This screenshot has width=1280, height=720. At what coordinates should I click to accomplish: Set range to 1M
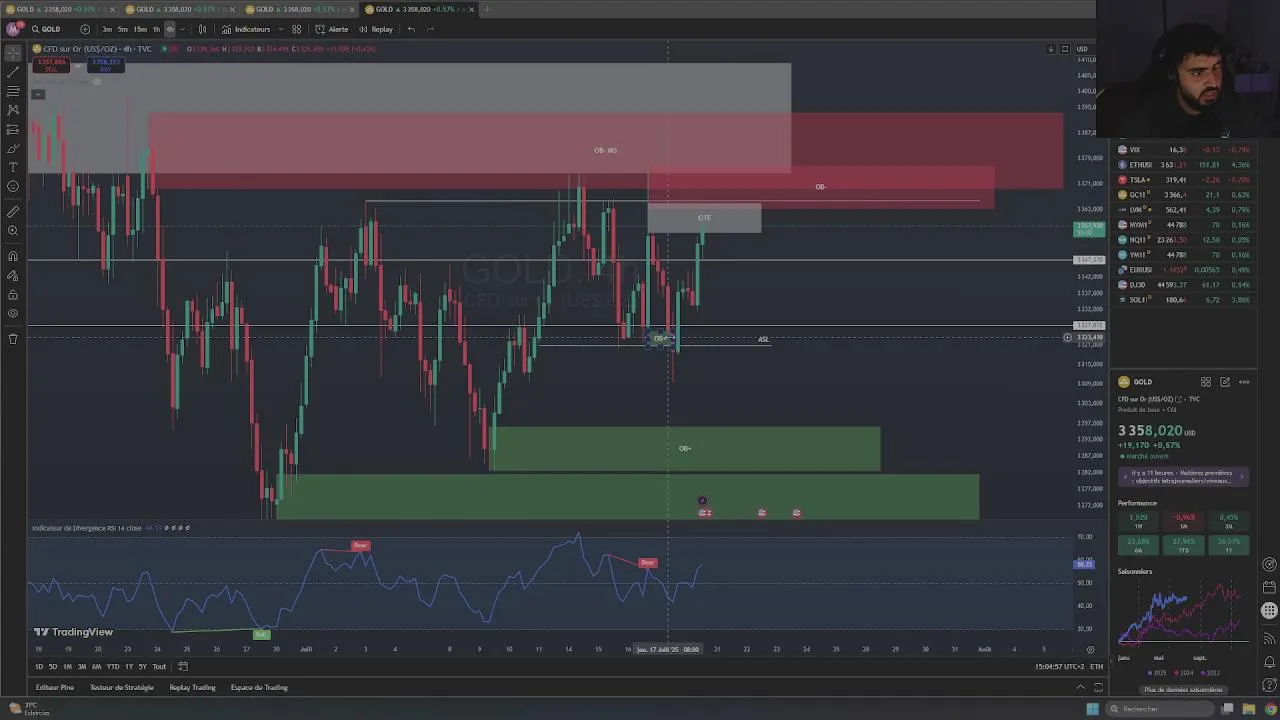(x=67, y=666)
